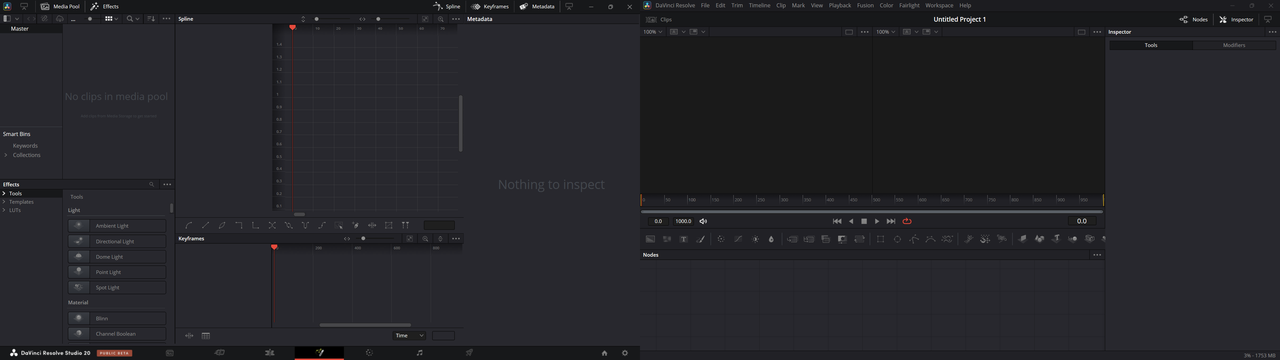Search effects library magnifier icon
The width and height of the screenshot is (1280, 360).
151,184
